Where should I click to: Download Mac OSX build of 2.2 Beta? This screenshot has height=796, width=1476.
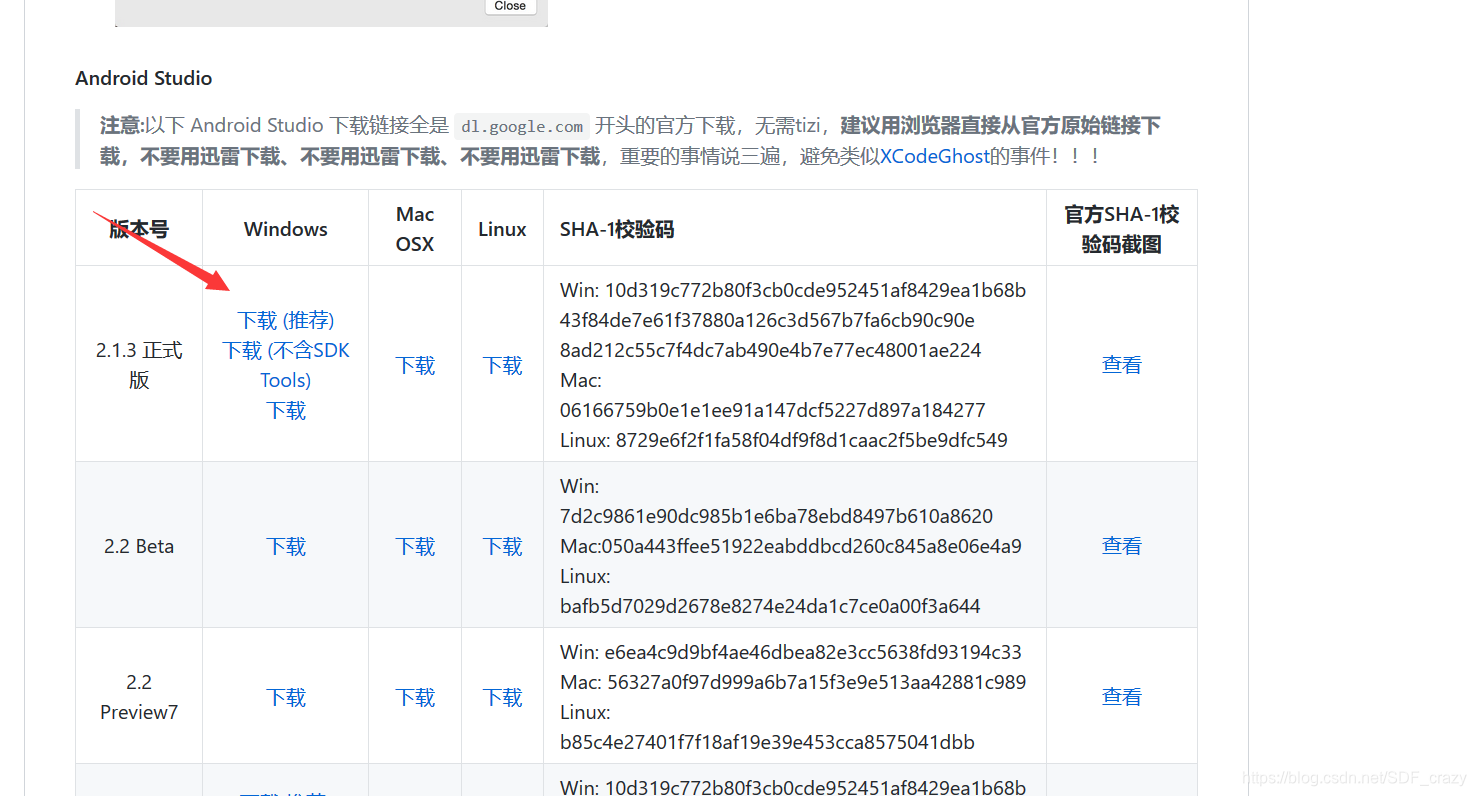415,546
